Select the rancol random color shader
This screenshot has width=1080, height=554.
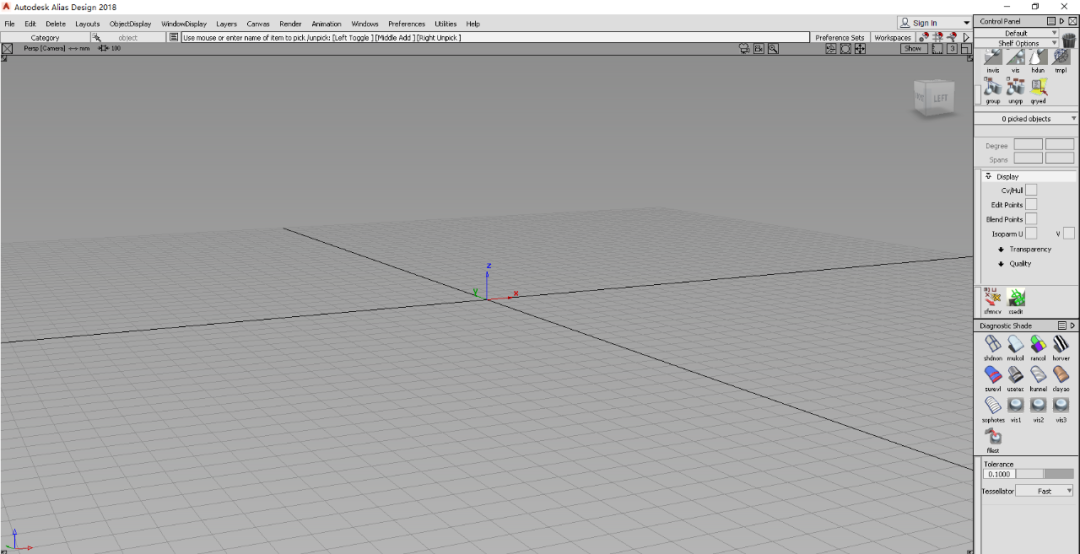(x=1038, y=345)
